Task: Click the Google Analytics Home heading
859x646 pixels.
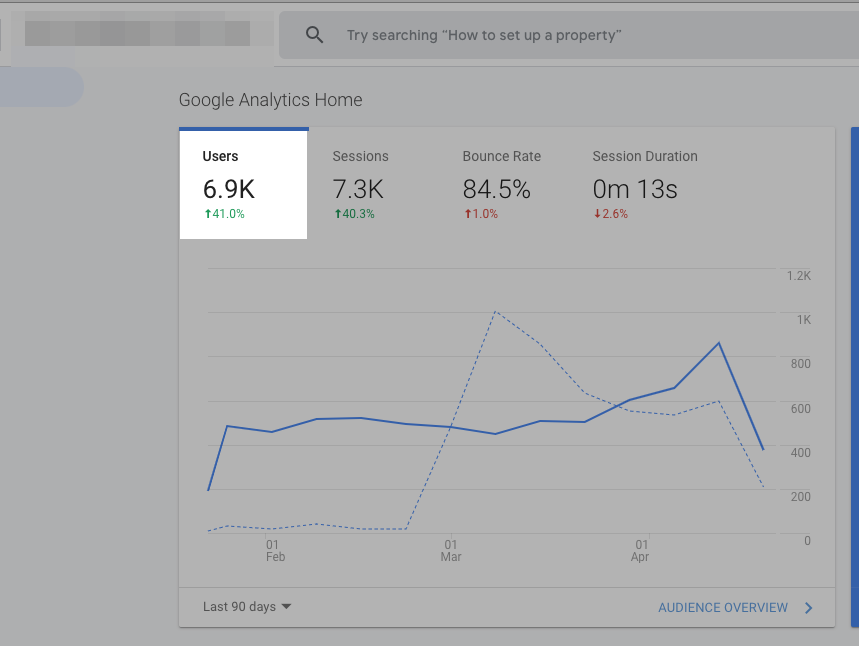Action: pos(271,100)
